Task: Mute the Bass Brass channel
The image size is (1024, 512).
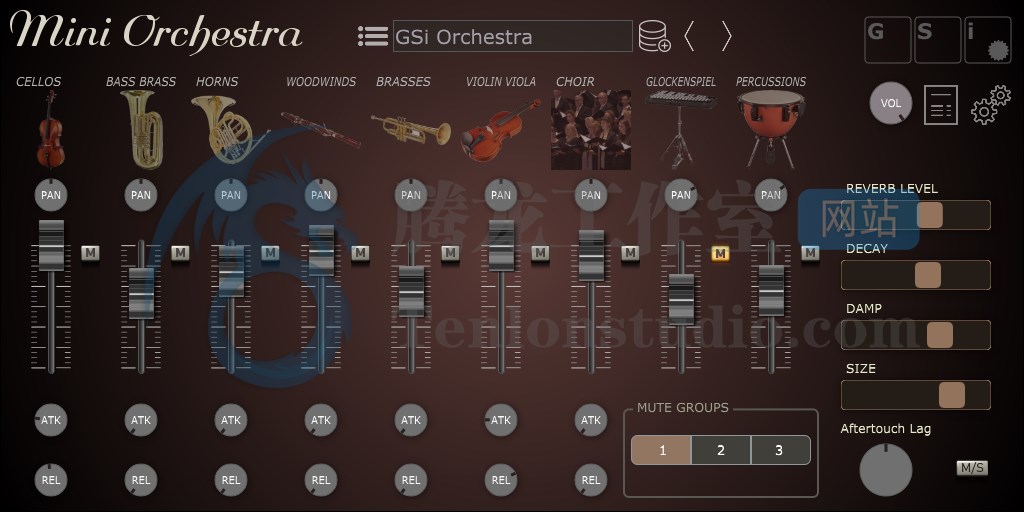Action: pyautogui.click(x=180, y=253)
